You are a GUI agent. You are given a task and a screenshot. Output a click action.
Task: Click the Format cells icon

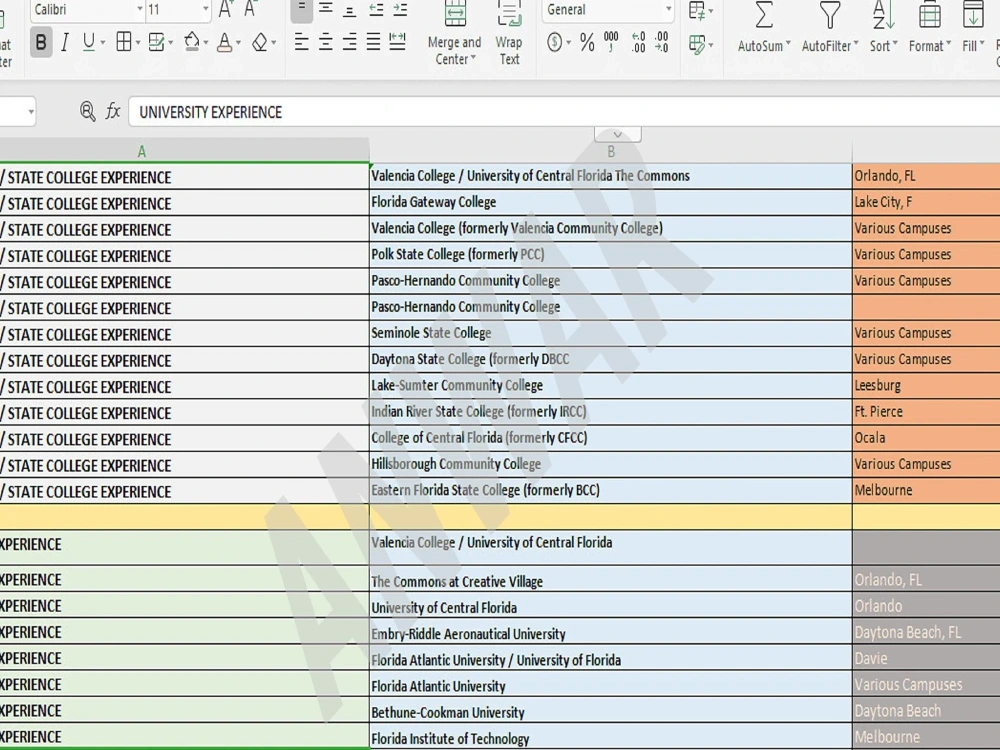(929, 14)
